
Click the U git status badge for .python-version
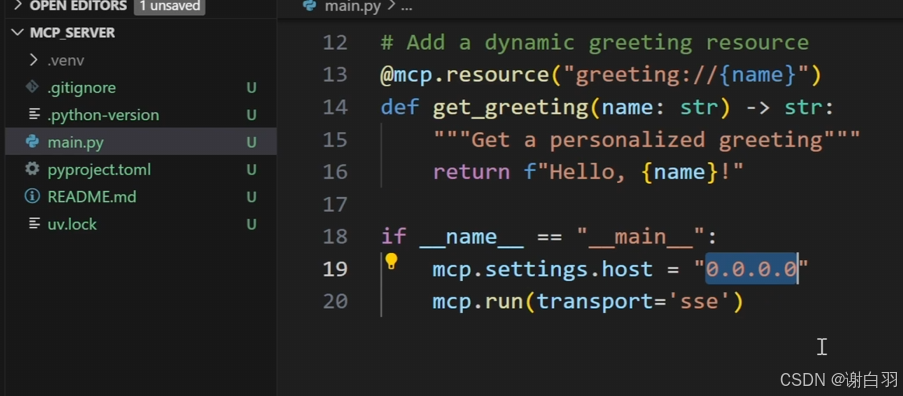pyautogui.click(x=251, y=115)
